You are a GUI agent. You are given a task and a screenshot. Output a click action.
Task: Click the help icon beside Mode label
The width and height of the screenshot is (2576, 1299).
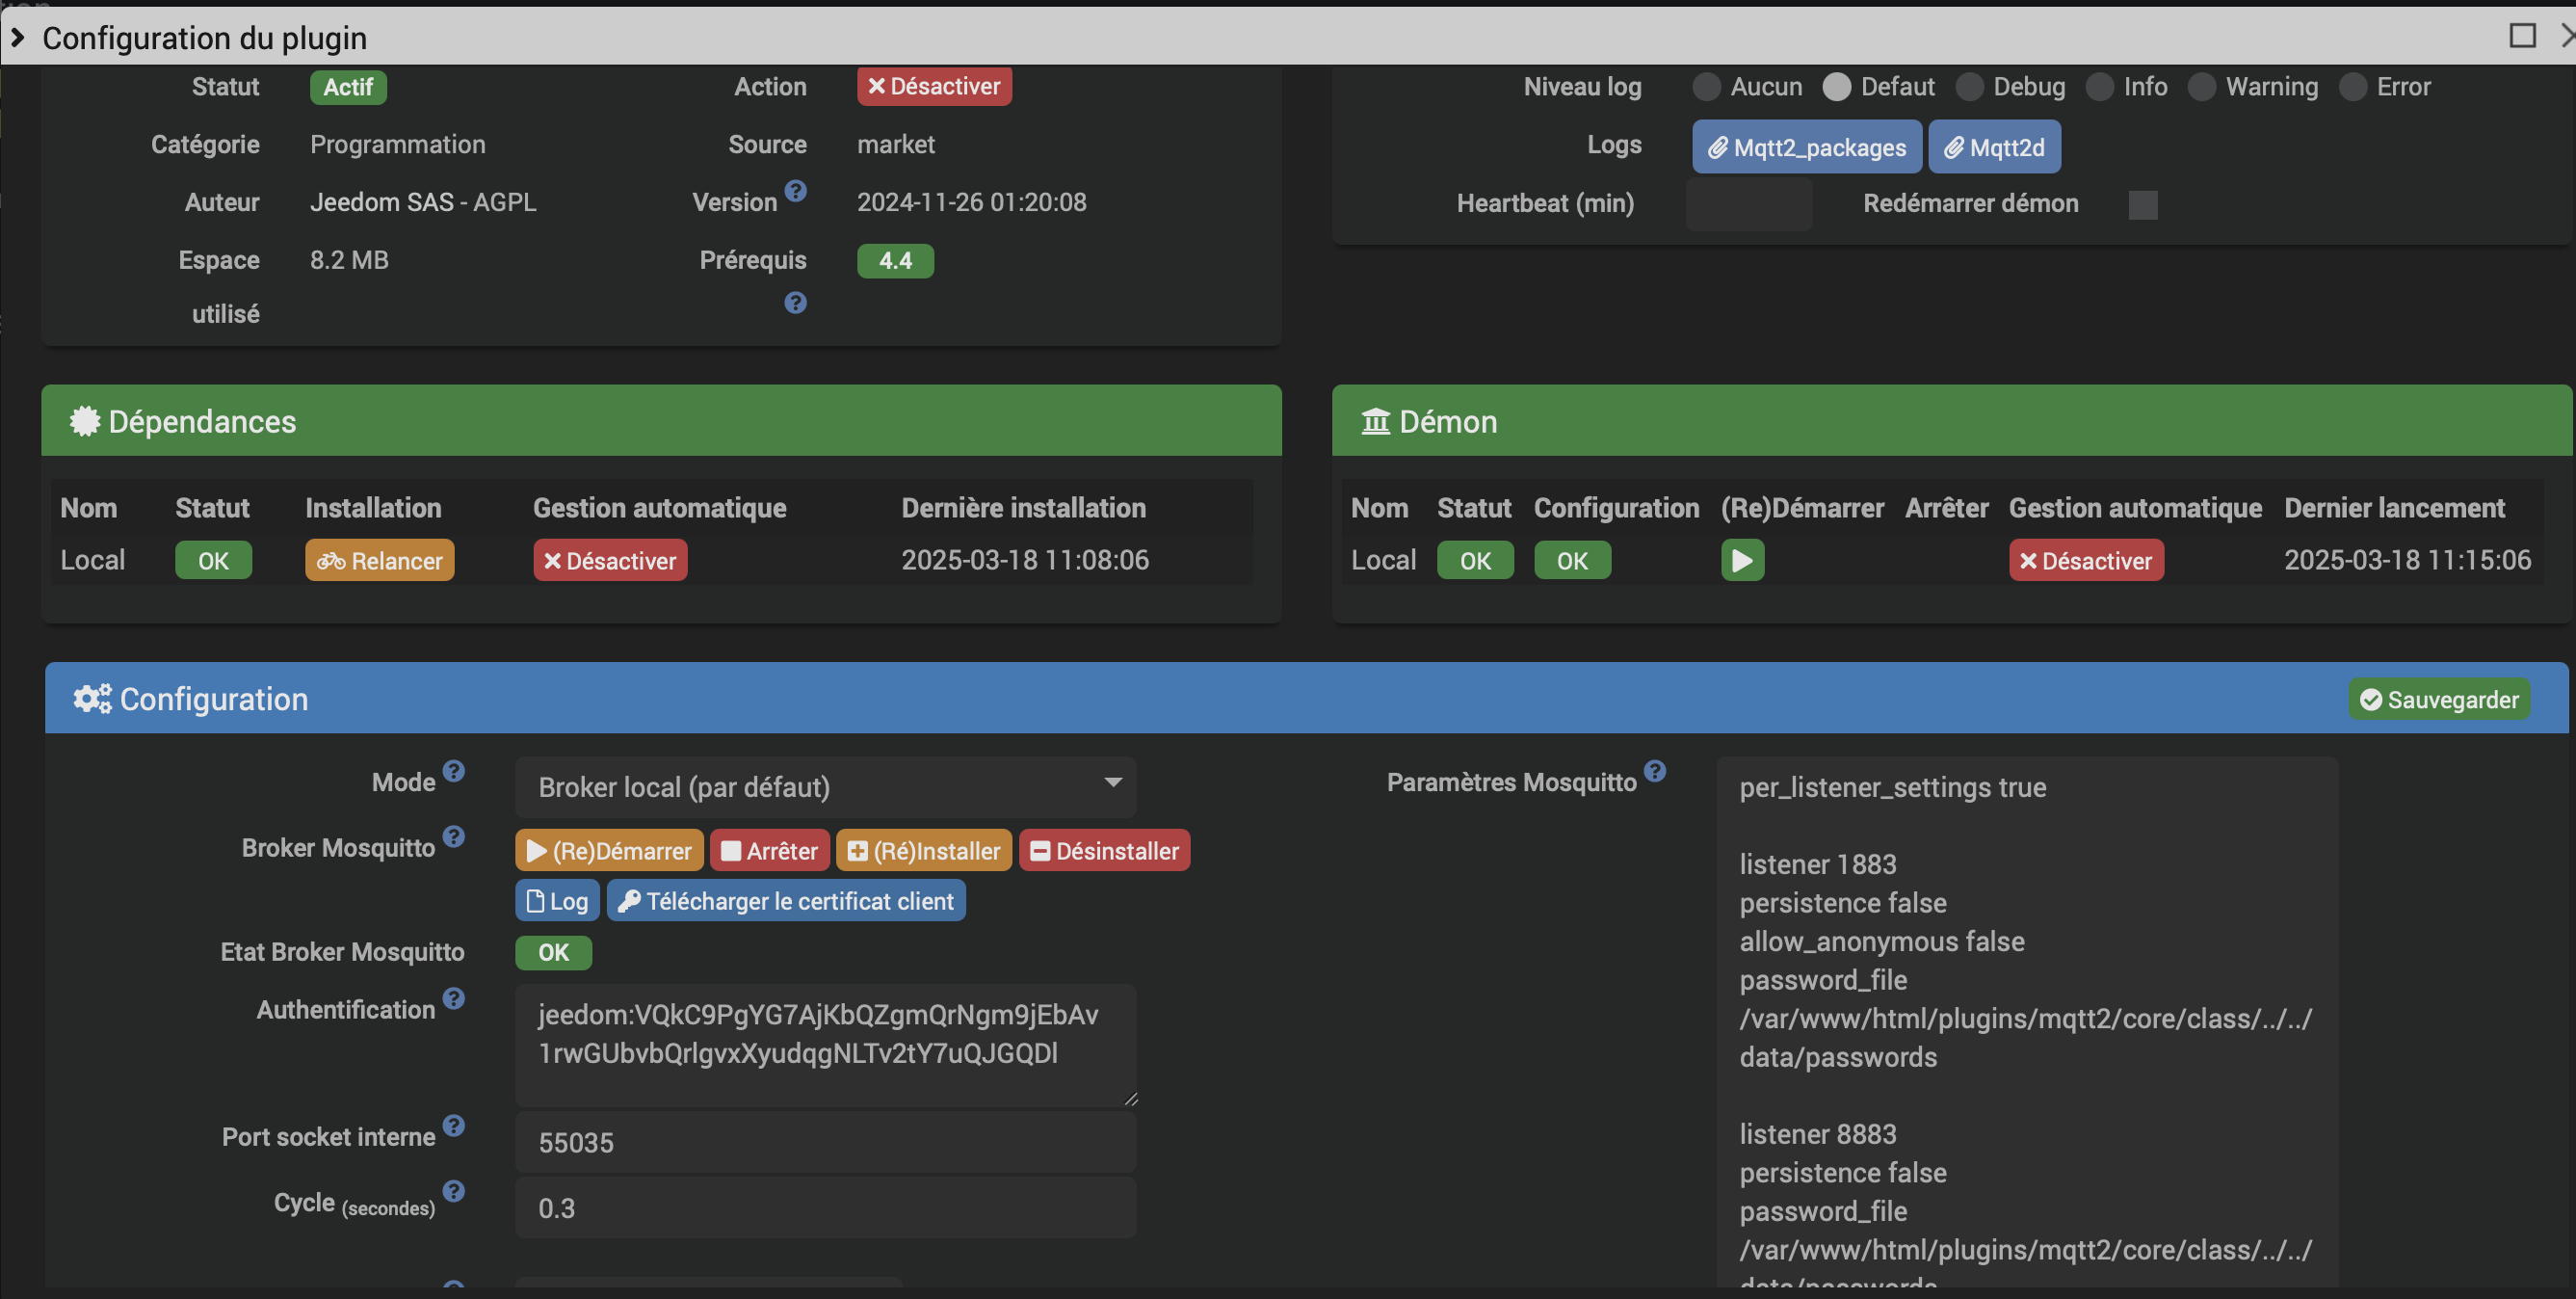454,771
